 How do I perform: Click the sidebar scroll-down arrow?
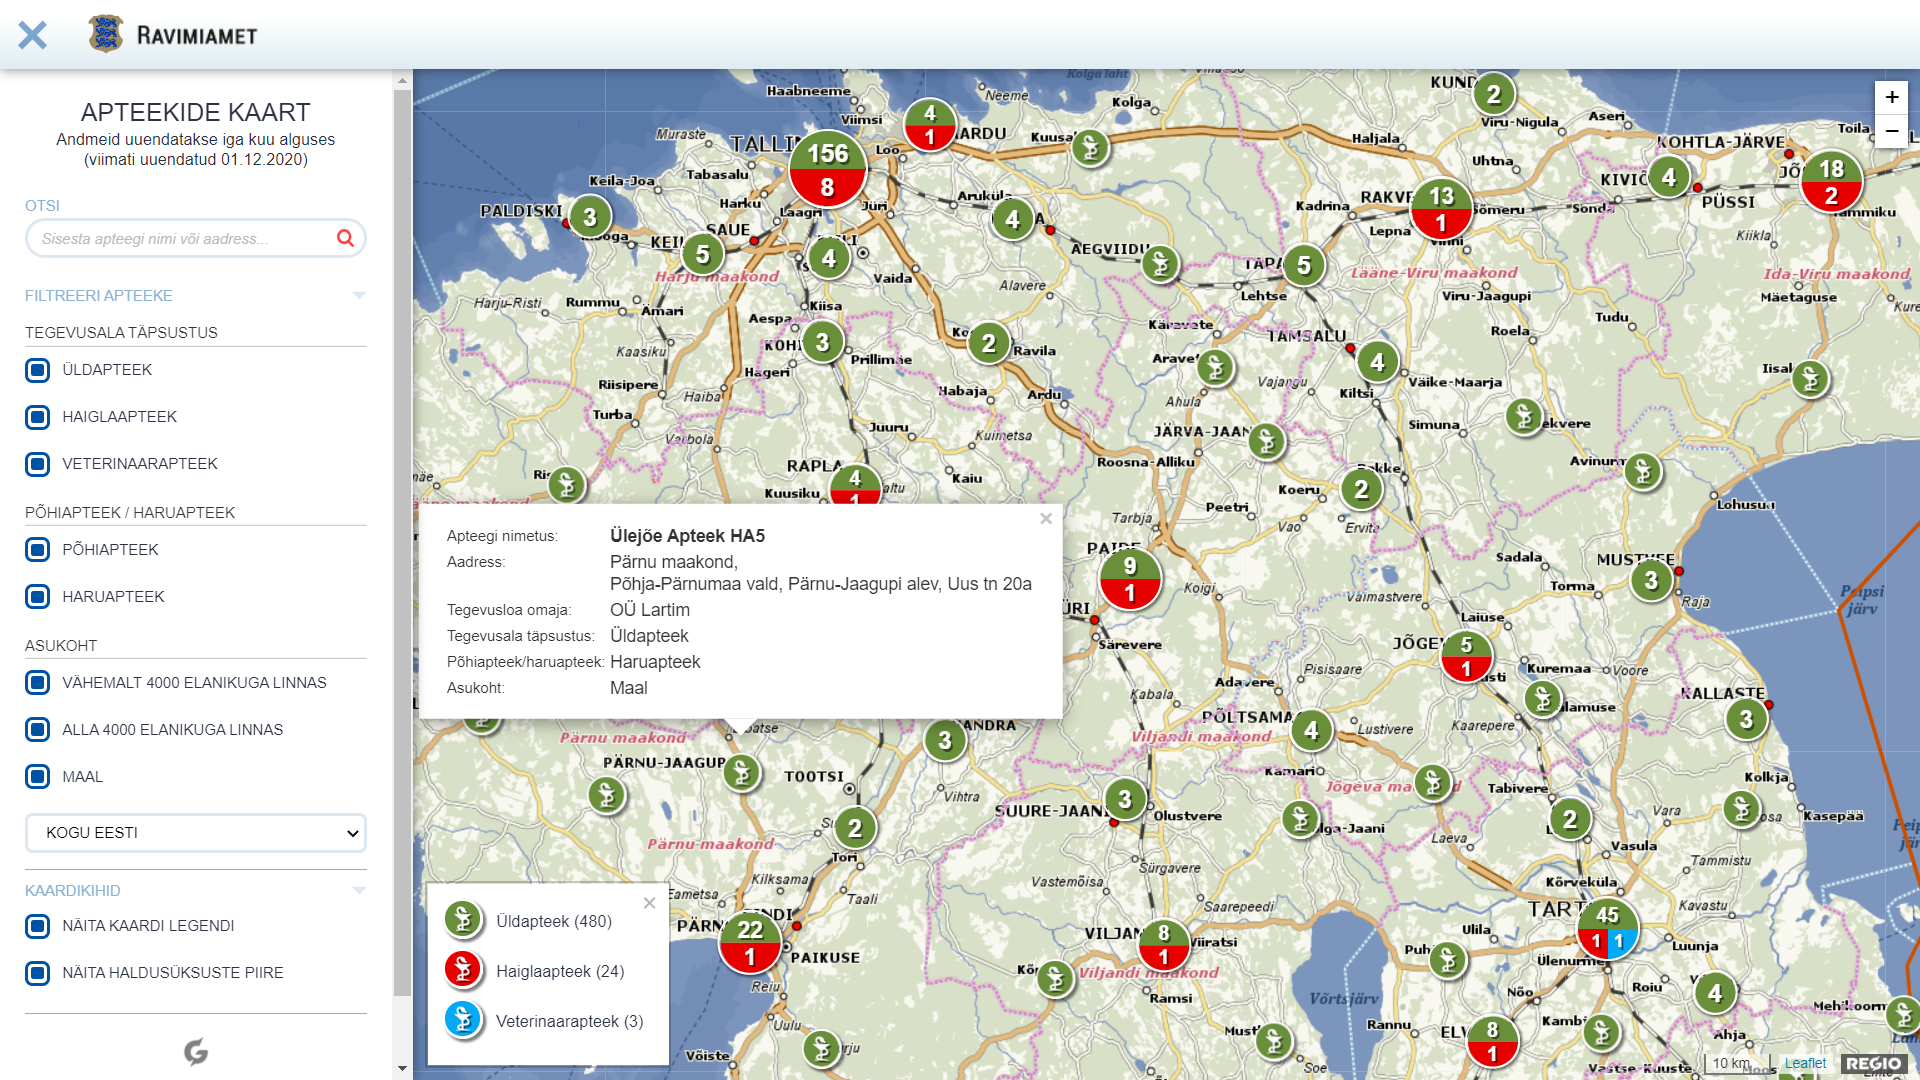click(402, 1069)
